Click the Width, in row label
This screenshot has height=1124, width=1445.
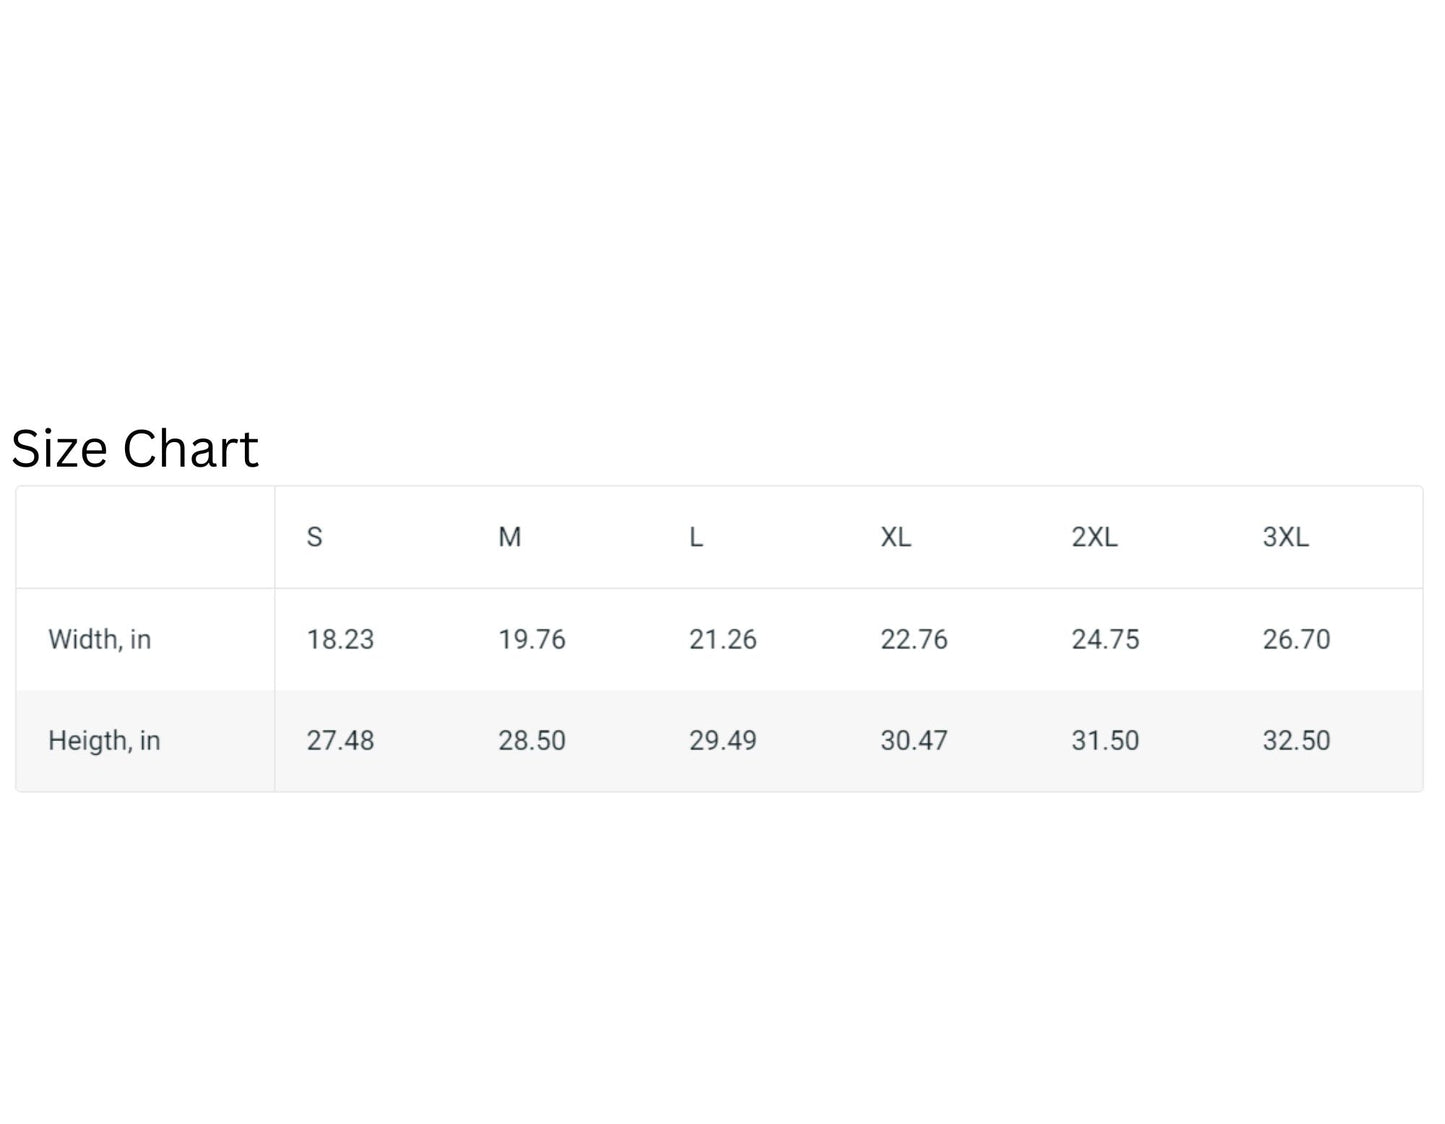(100, 640)
